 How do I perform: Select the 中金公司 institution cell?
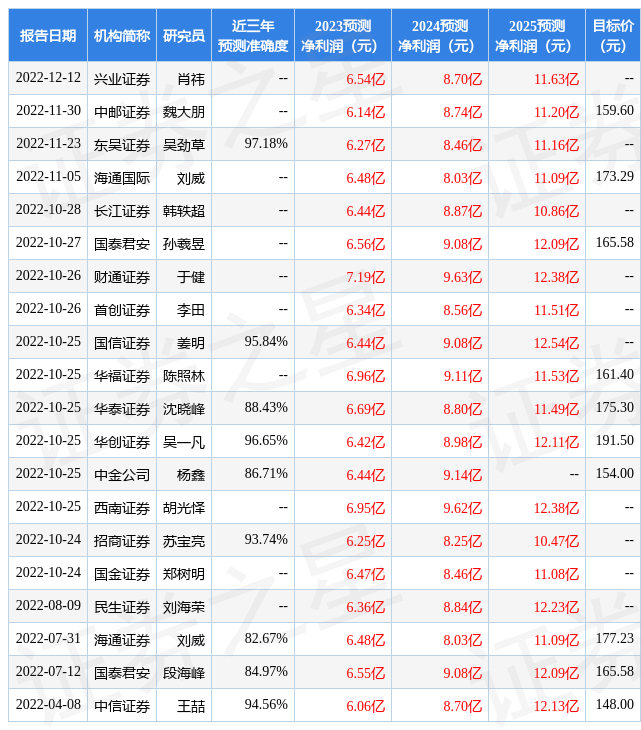pos(122,475)
